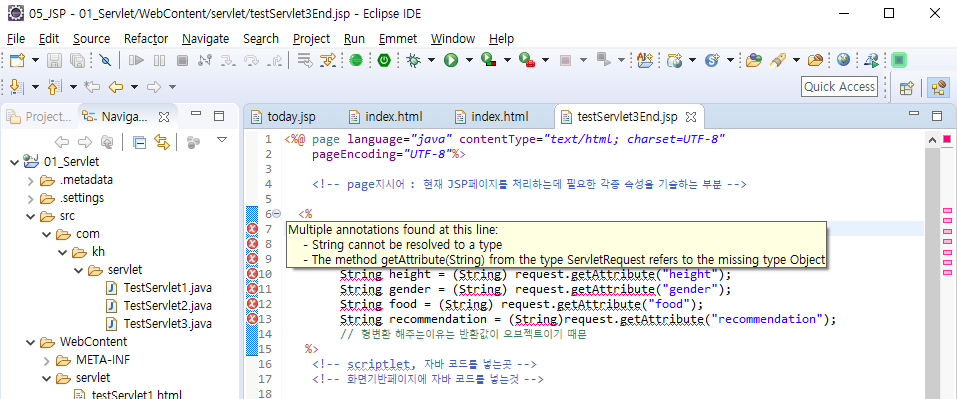This screenshot has height=399, width=957.
Task: Expand the .settings folder
Action: pos(31,198)
